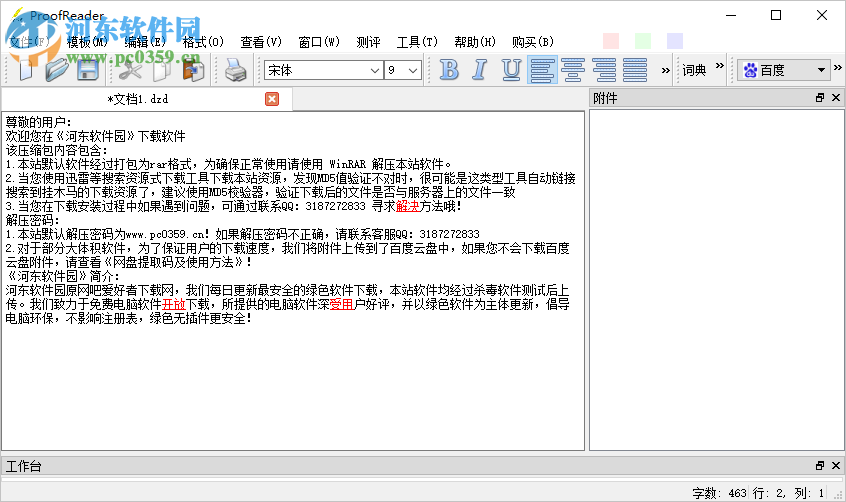Open the 格式(O) menu

coord(203,42)
